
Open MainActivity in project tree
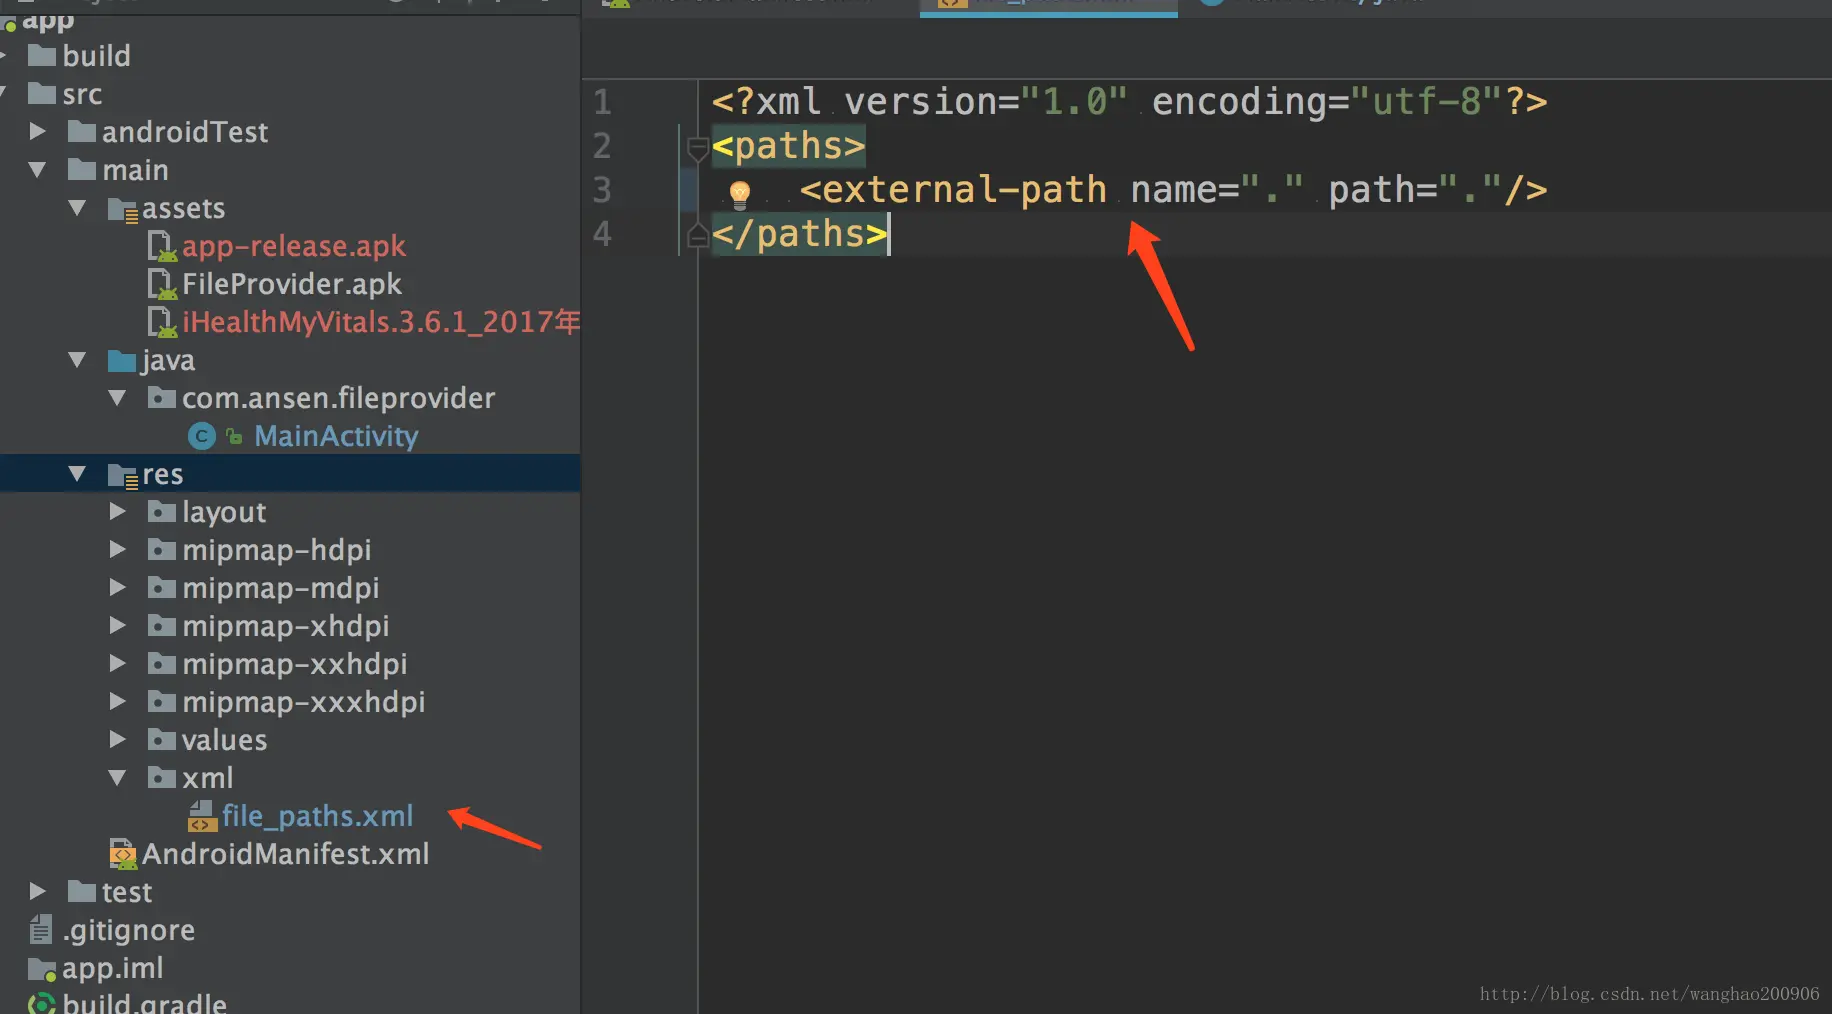click(x=336, y=436)
